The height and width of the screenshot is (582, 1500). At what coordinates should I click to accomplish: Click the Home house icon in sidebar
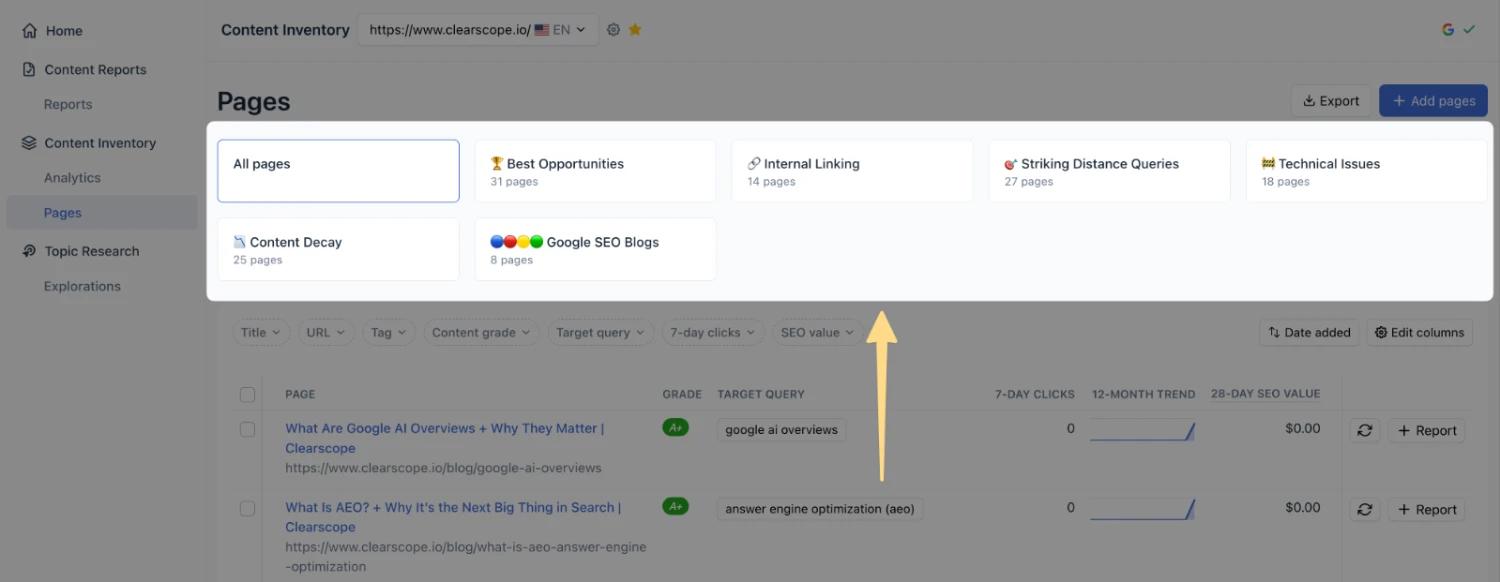tap(30, 31)
